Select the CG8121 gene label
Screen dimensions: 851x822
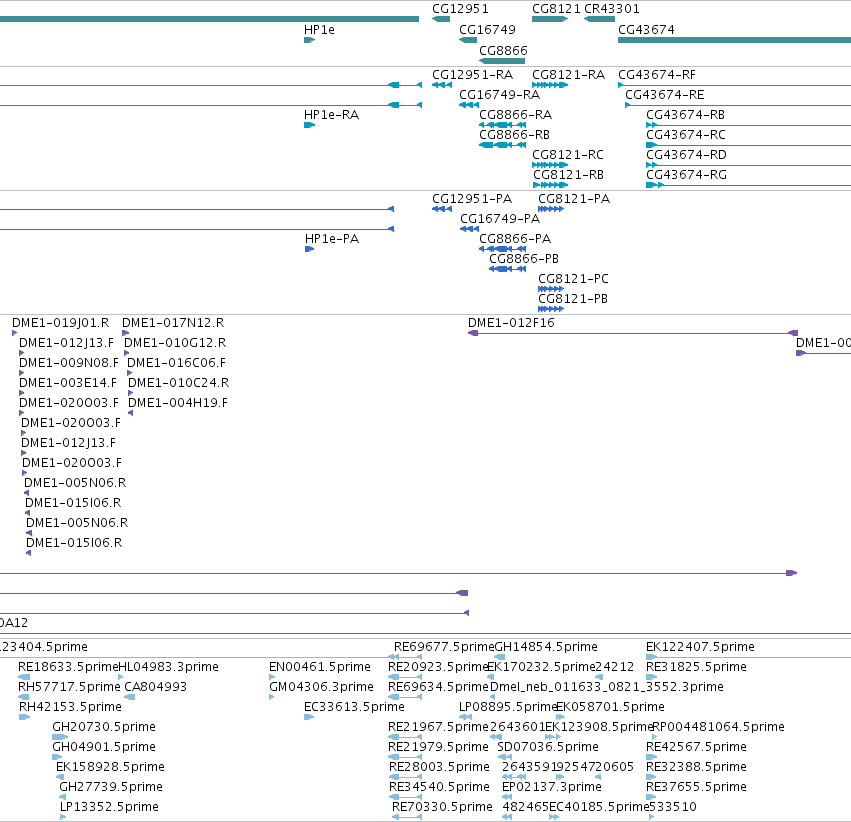(x=556, y=9)
